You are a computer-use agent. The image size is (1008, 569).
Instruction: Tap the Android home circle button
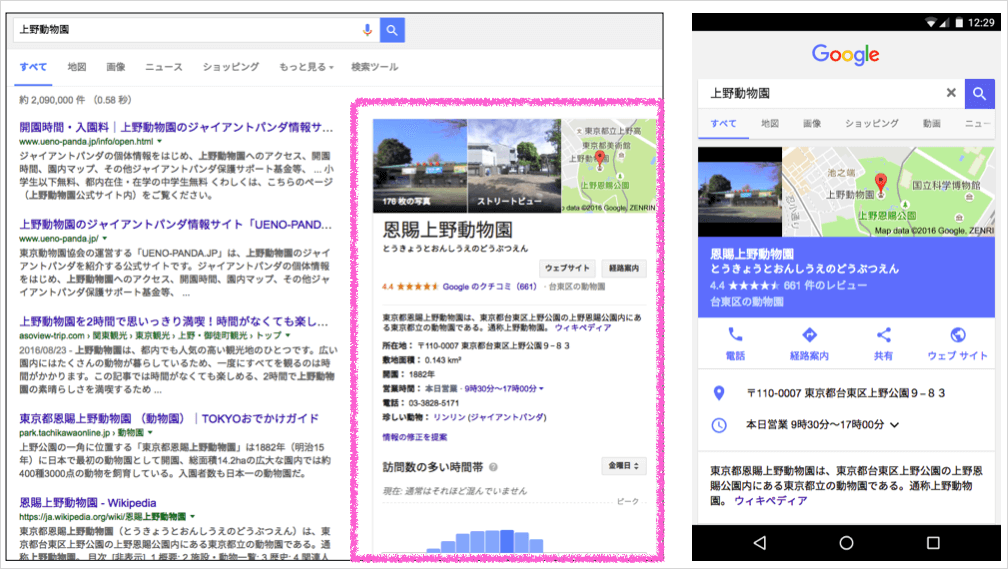846,543
